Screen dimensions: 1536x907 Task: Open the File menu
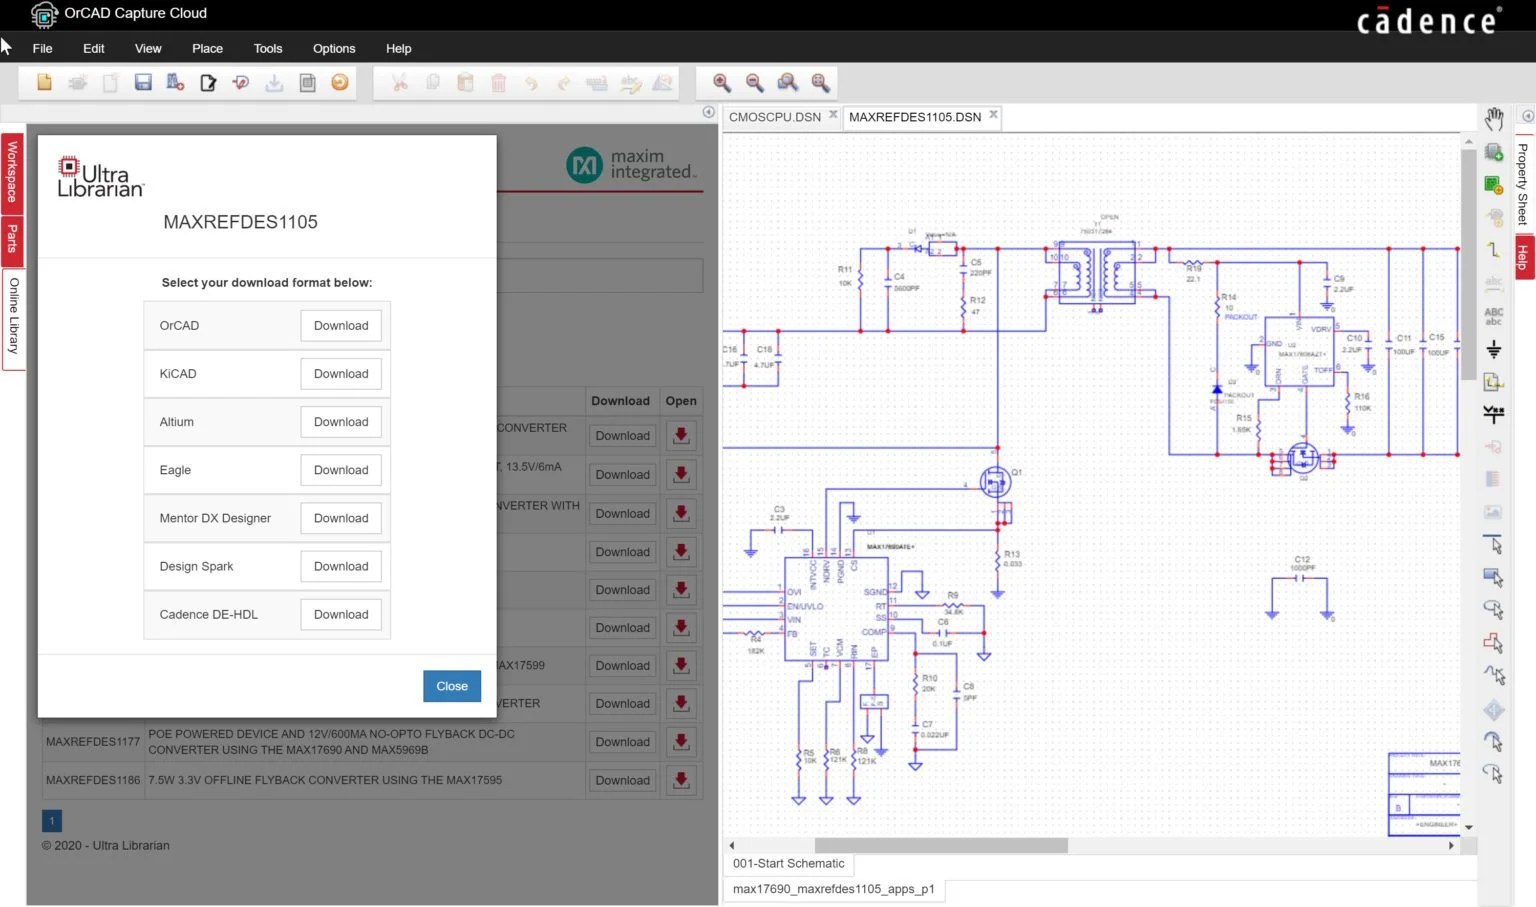[43, 48]
